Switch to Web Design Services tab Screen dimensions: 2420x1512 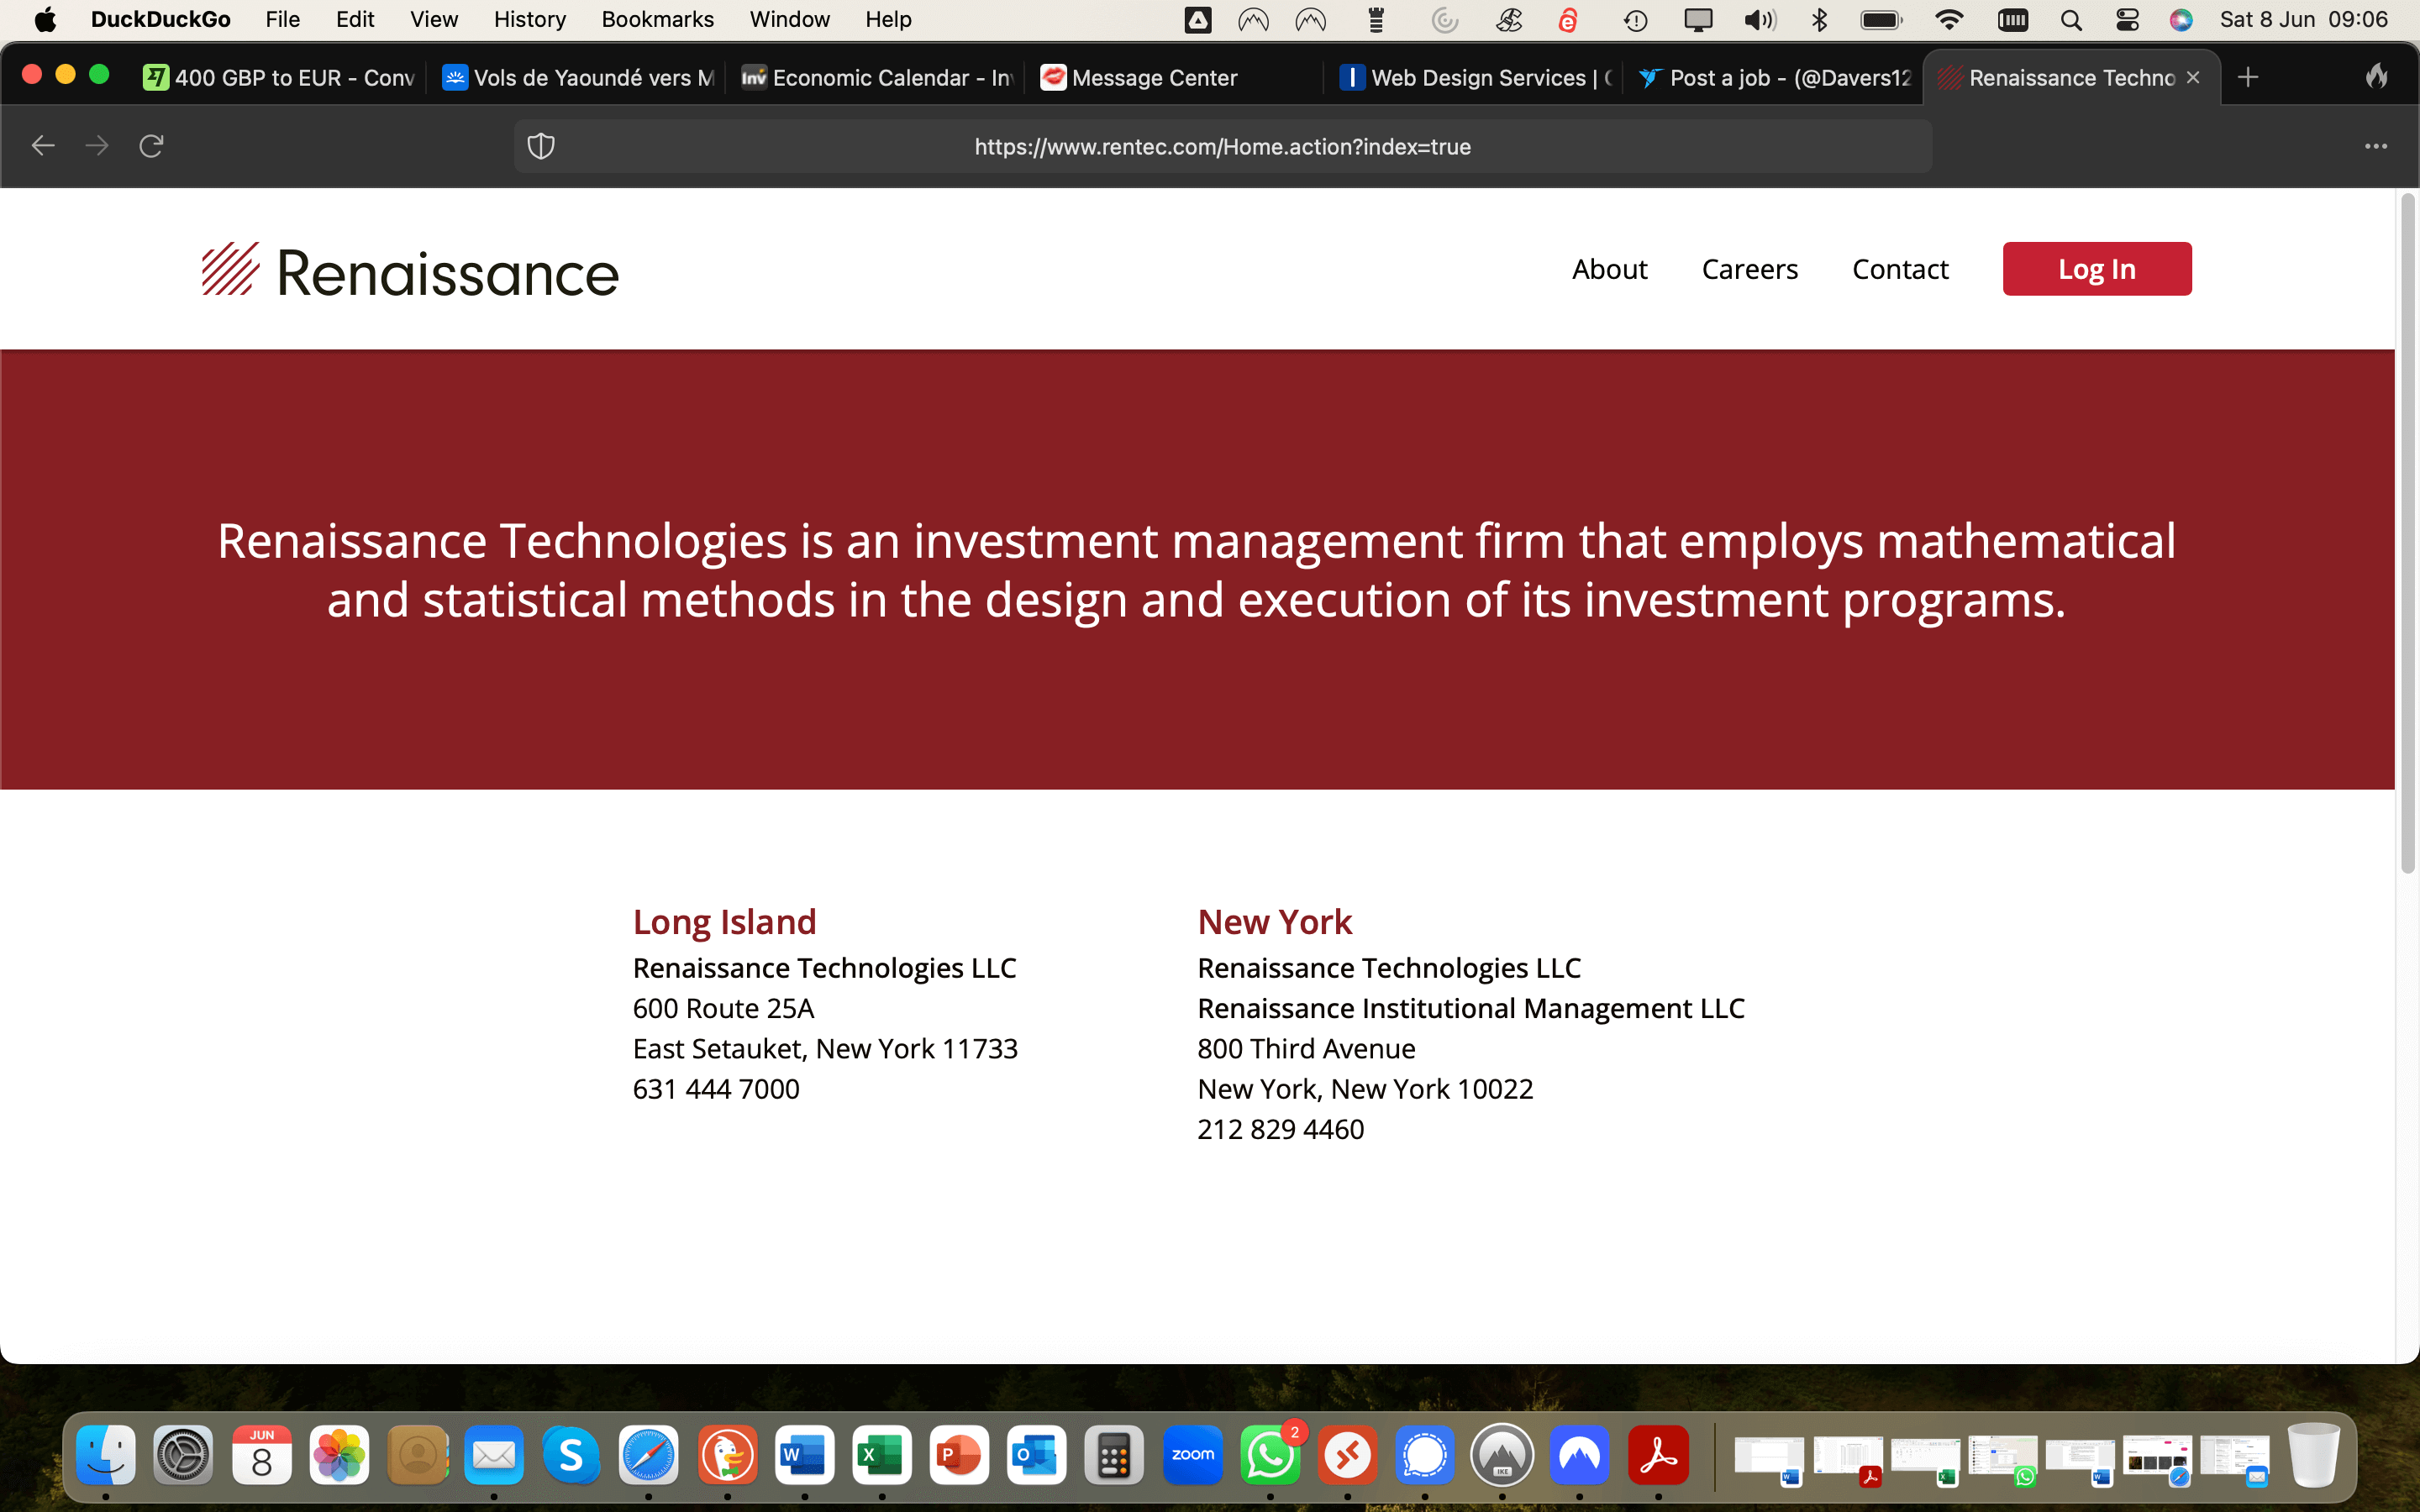tap(1475, 77)
